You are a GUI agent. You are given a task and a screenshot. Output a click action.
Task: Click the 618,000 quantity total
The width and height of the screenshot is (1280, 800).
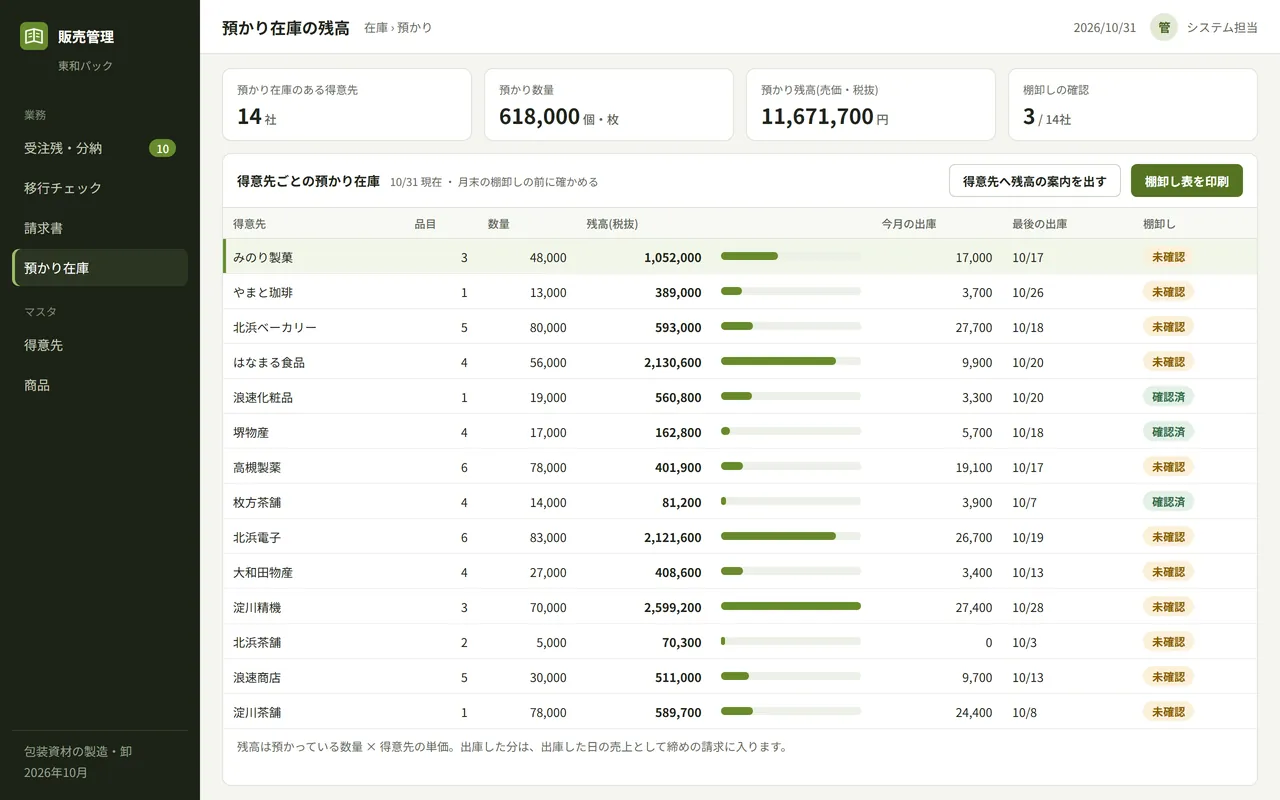[540, 116]
